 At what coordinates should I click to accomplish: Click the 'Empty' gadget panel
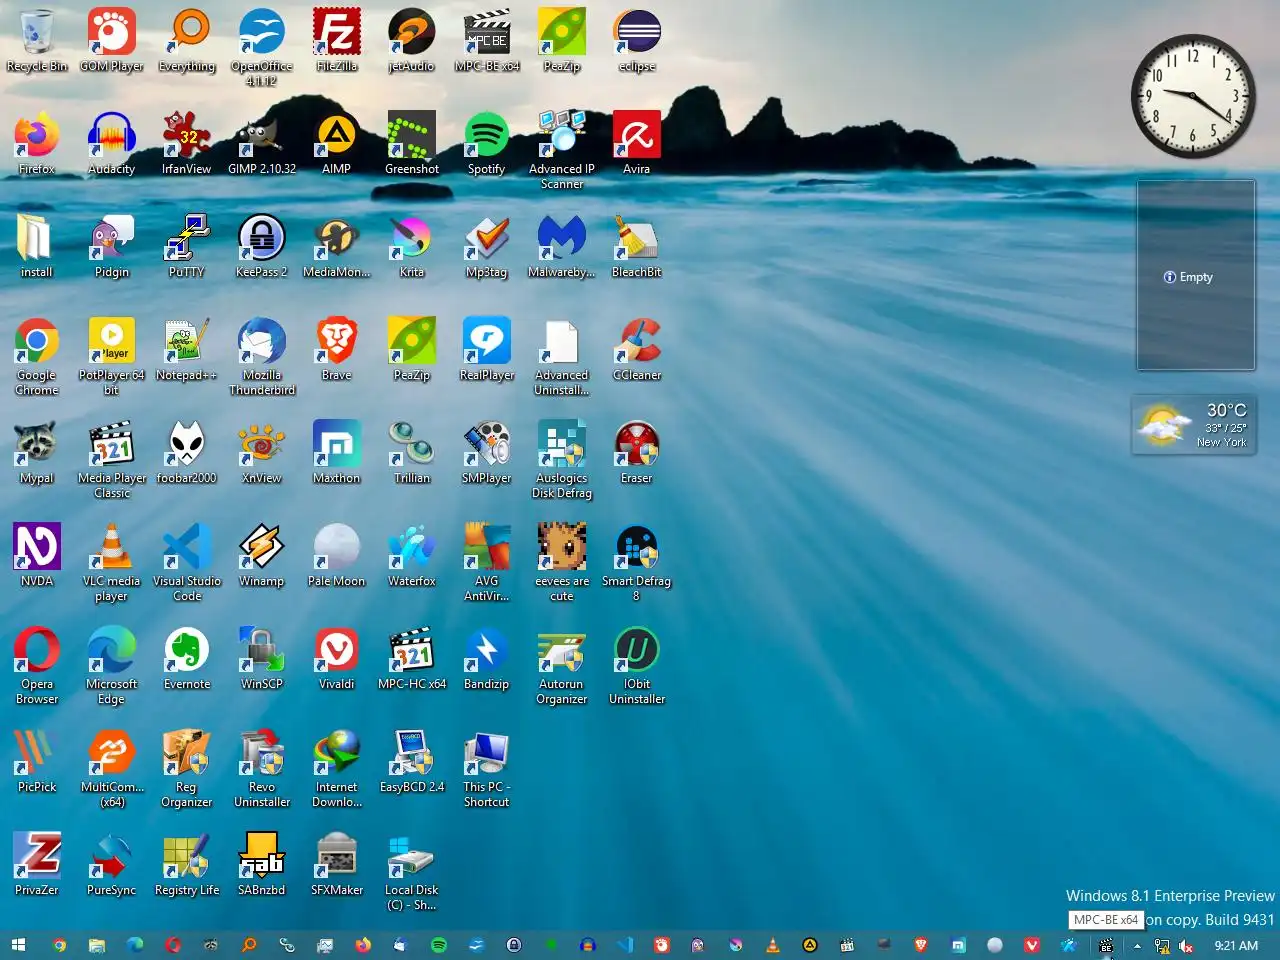1196,276
